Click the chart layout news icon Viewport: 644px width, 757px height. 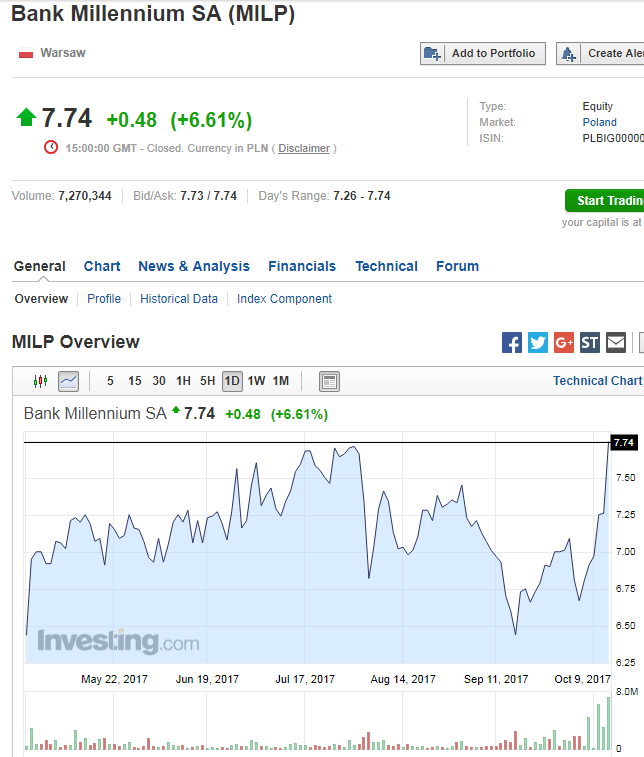[x=329, y=381]
